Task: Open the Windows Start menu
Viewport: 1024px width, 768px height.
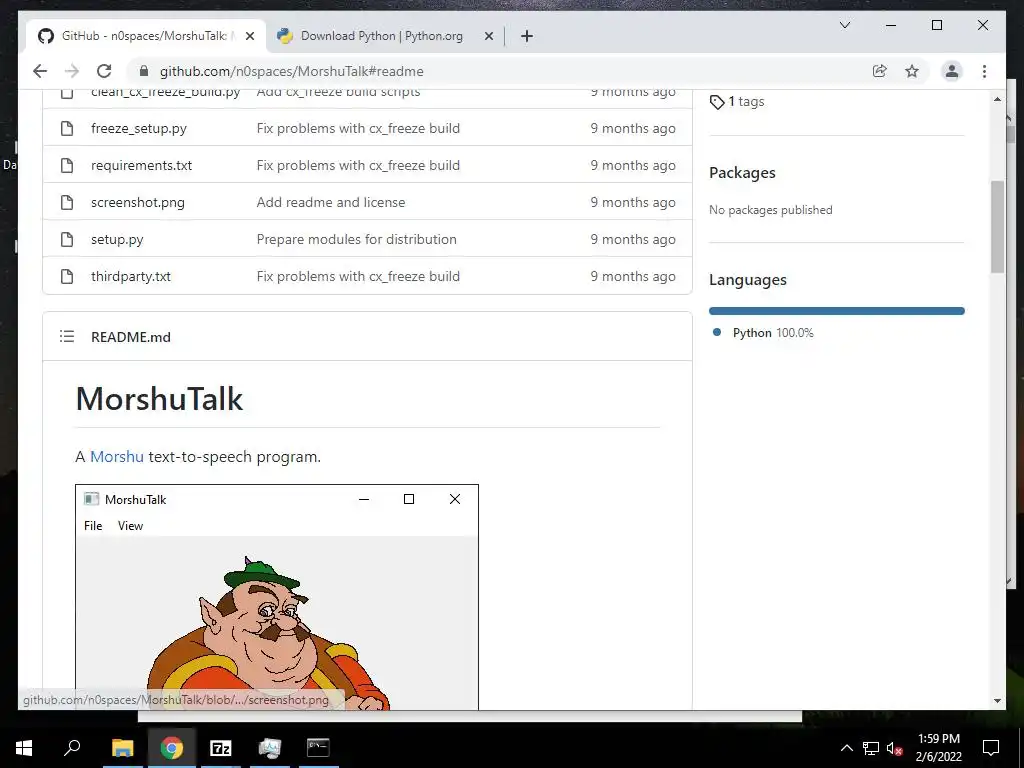Action: click(24, 748)
